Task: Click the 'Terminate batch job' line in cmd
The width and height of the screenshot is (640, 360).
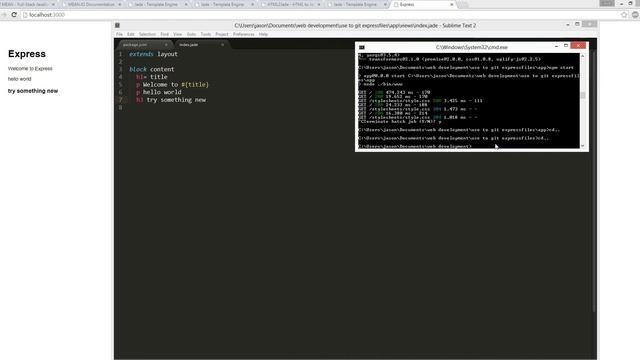Action: 400,121
